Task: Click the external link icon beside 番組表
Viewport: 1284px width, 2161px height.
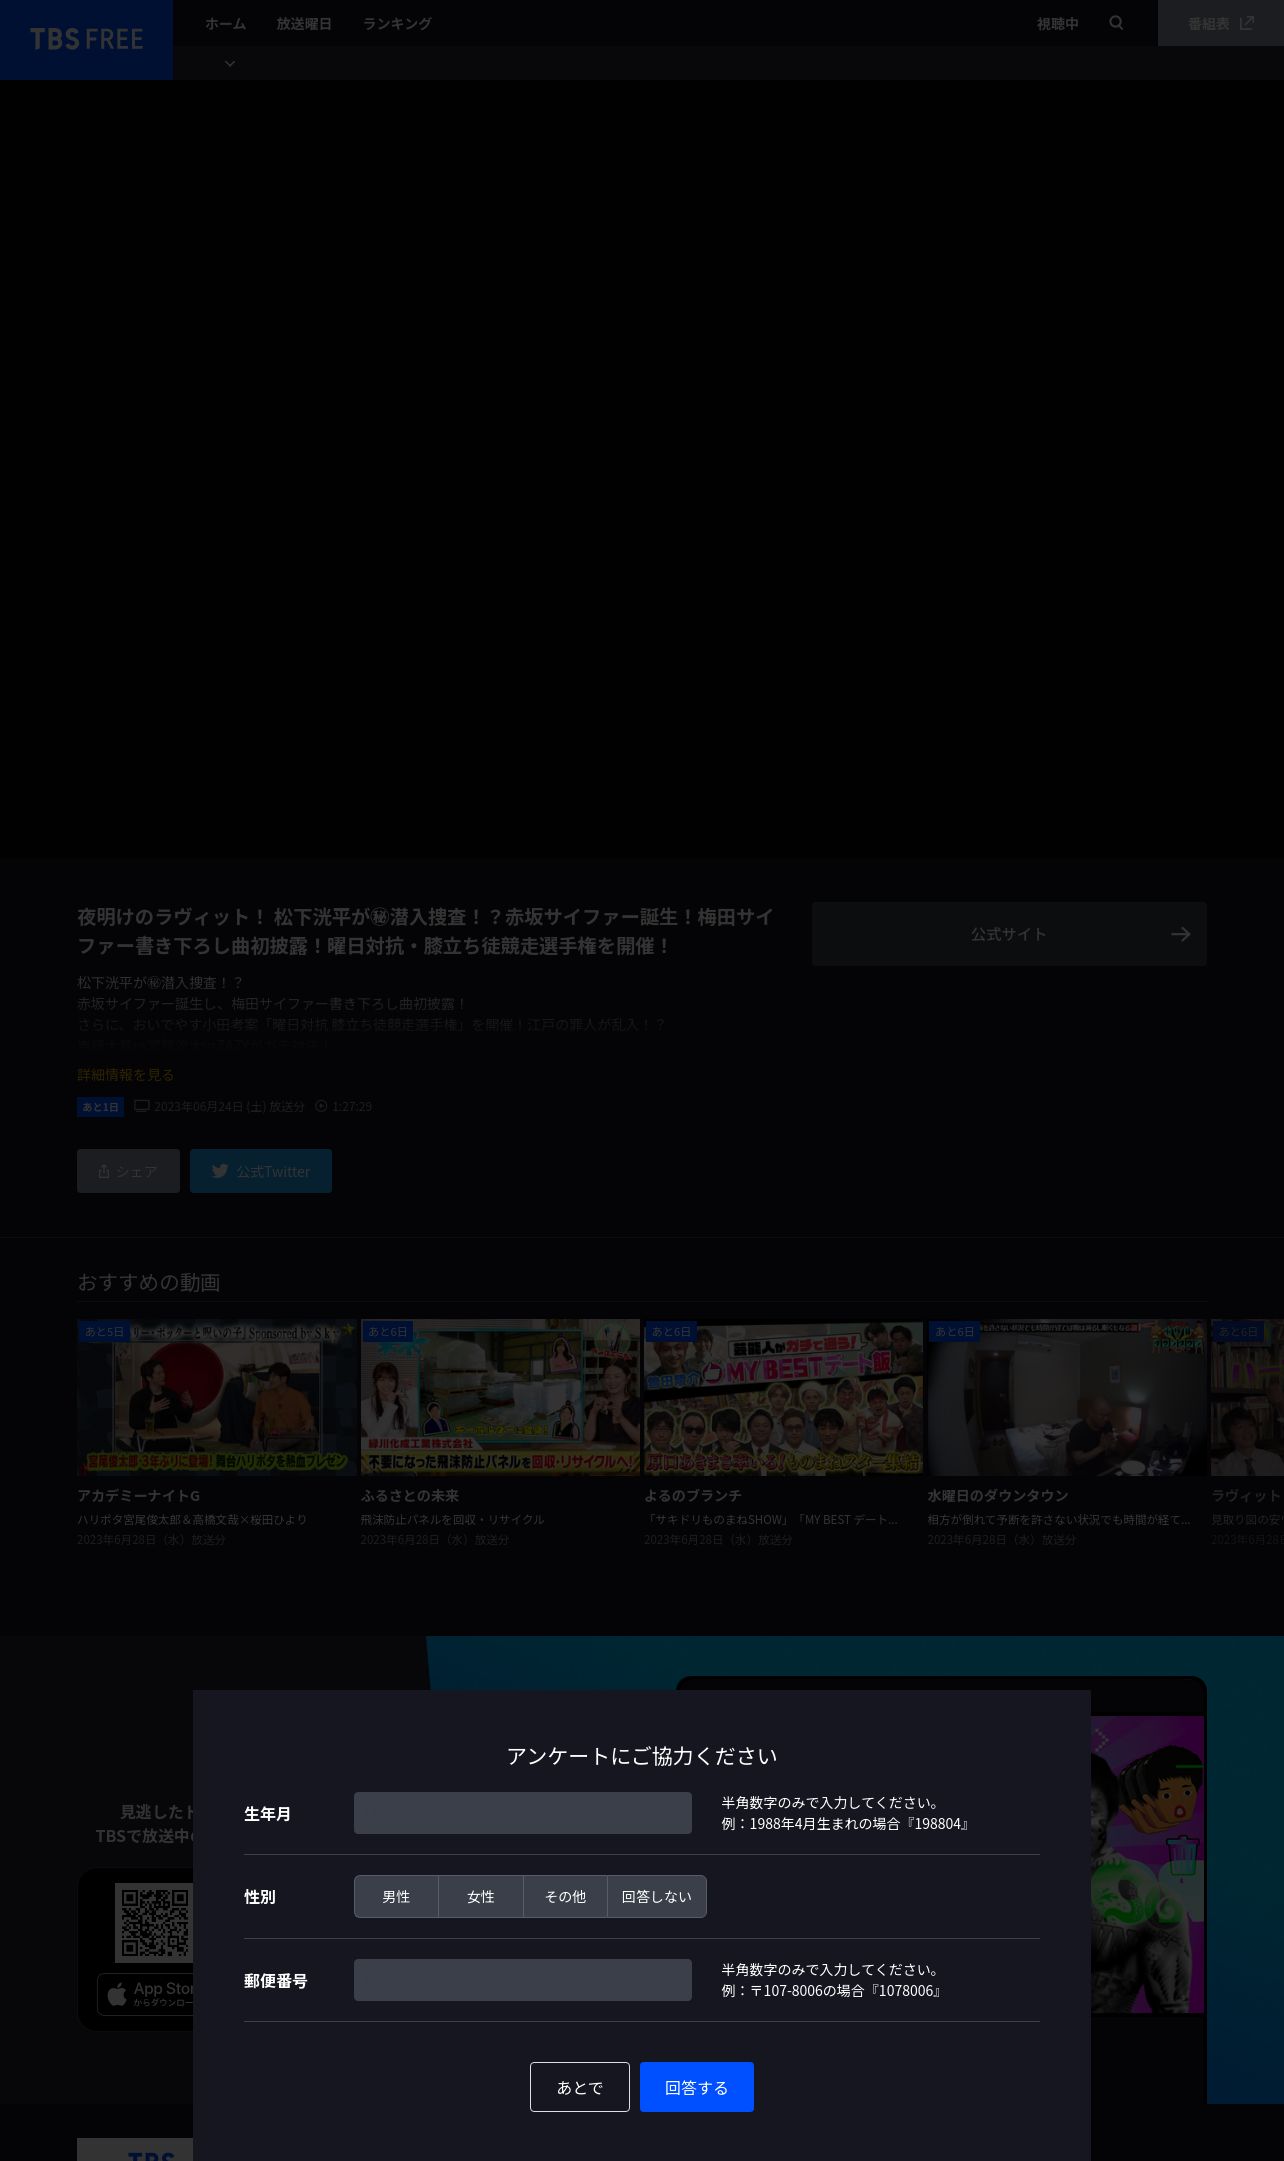Action: (1246, 22)
